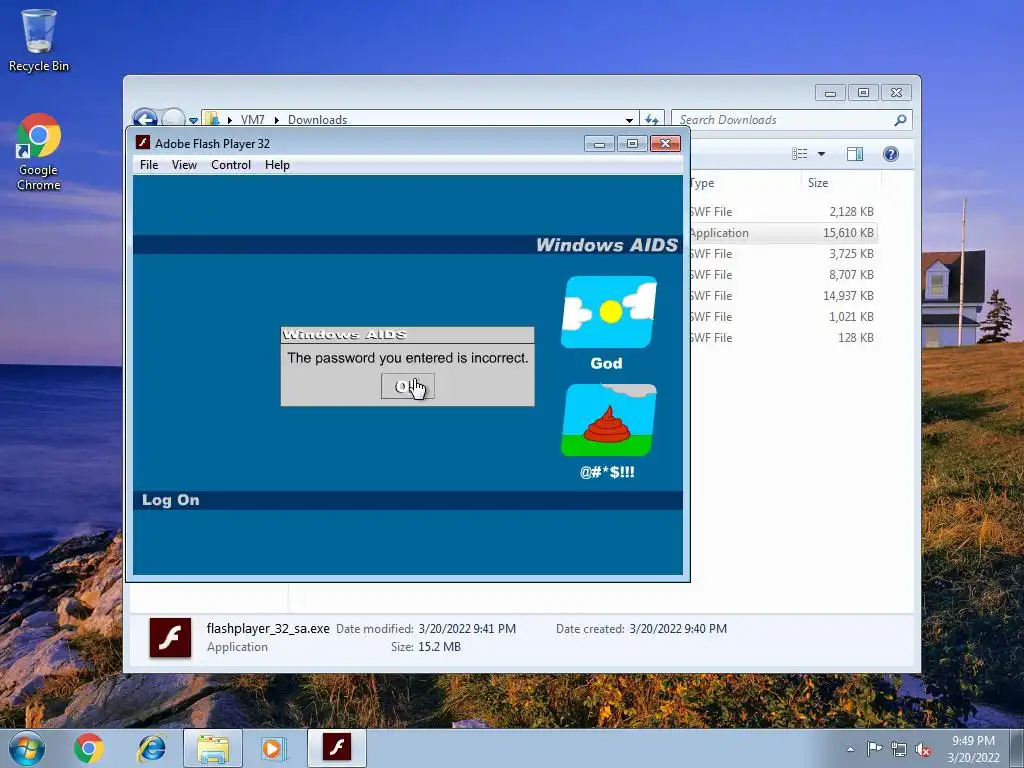This screenshot has width=1024, height=768.
Task: Close the Adobe Flash Player window
Action: click(x=665, y=144)
